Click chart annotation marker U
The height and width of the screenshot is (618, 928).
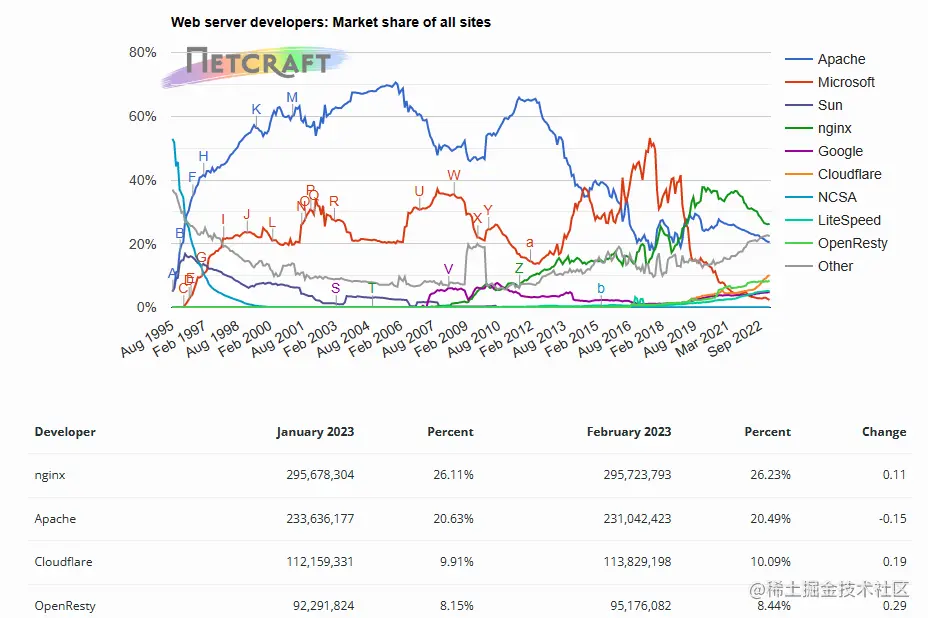click(x=419, y=191)
